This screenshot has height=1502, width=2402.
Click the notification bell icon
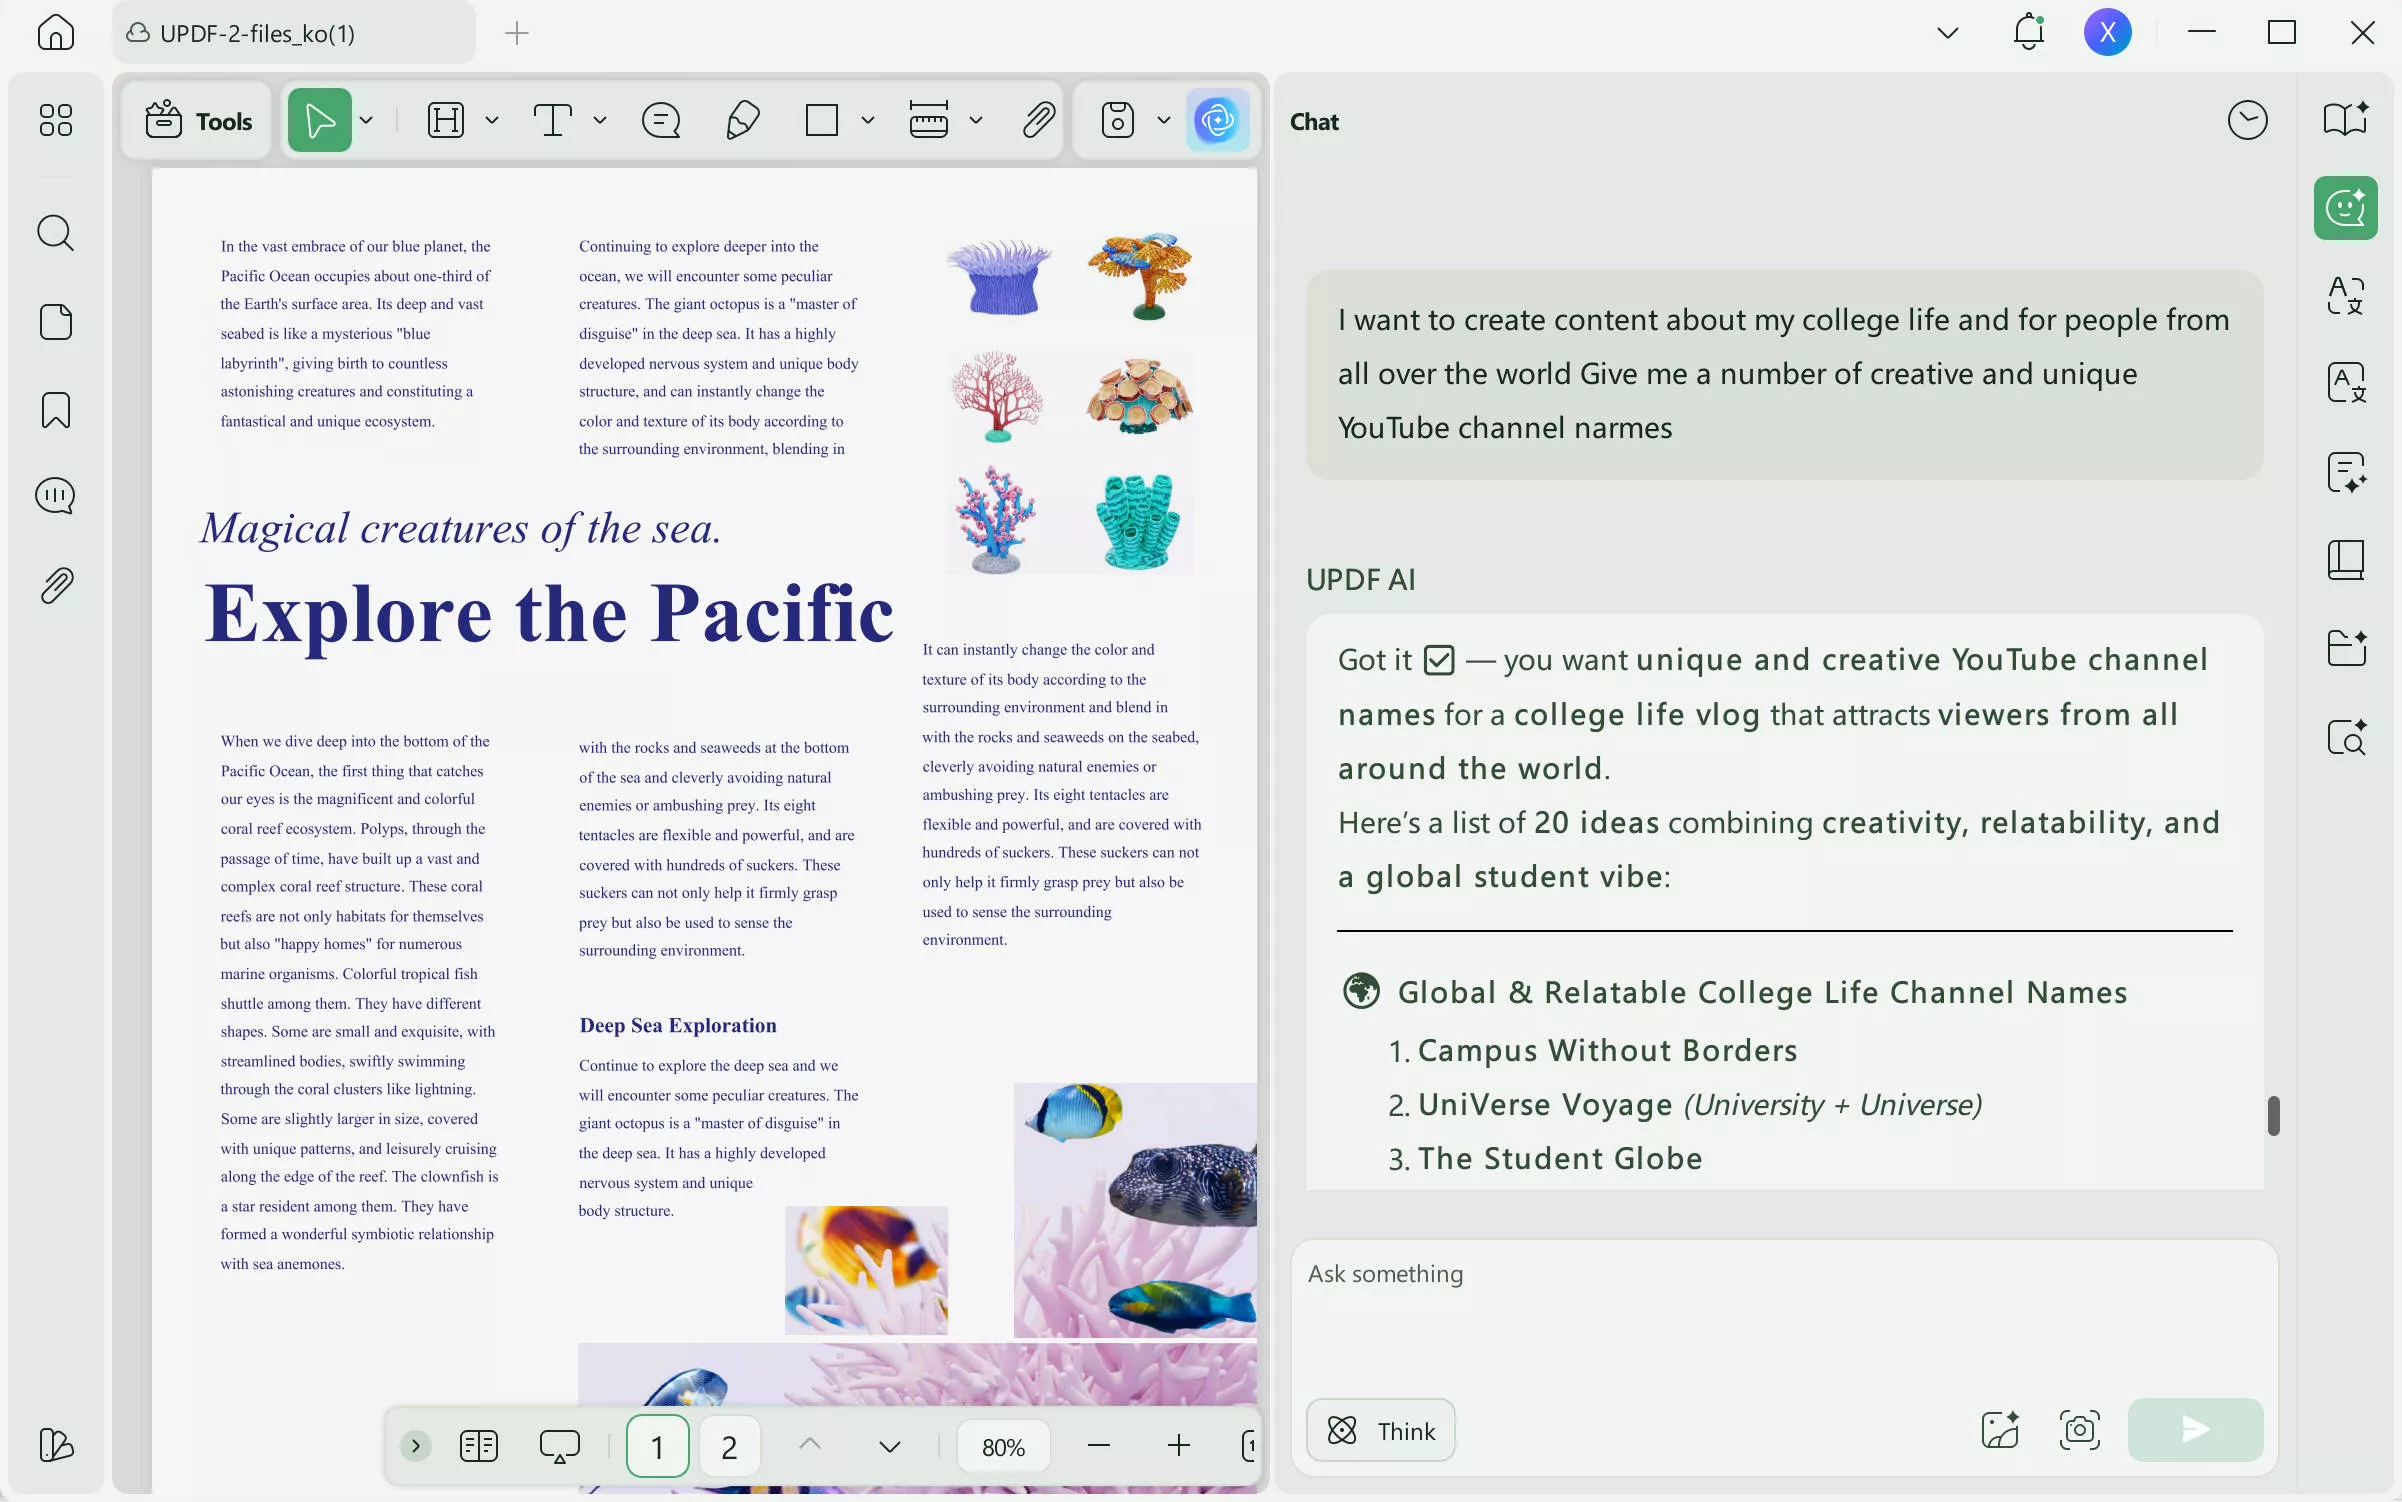click(x=2028, y=32)
